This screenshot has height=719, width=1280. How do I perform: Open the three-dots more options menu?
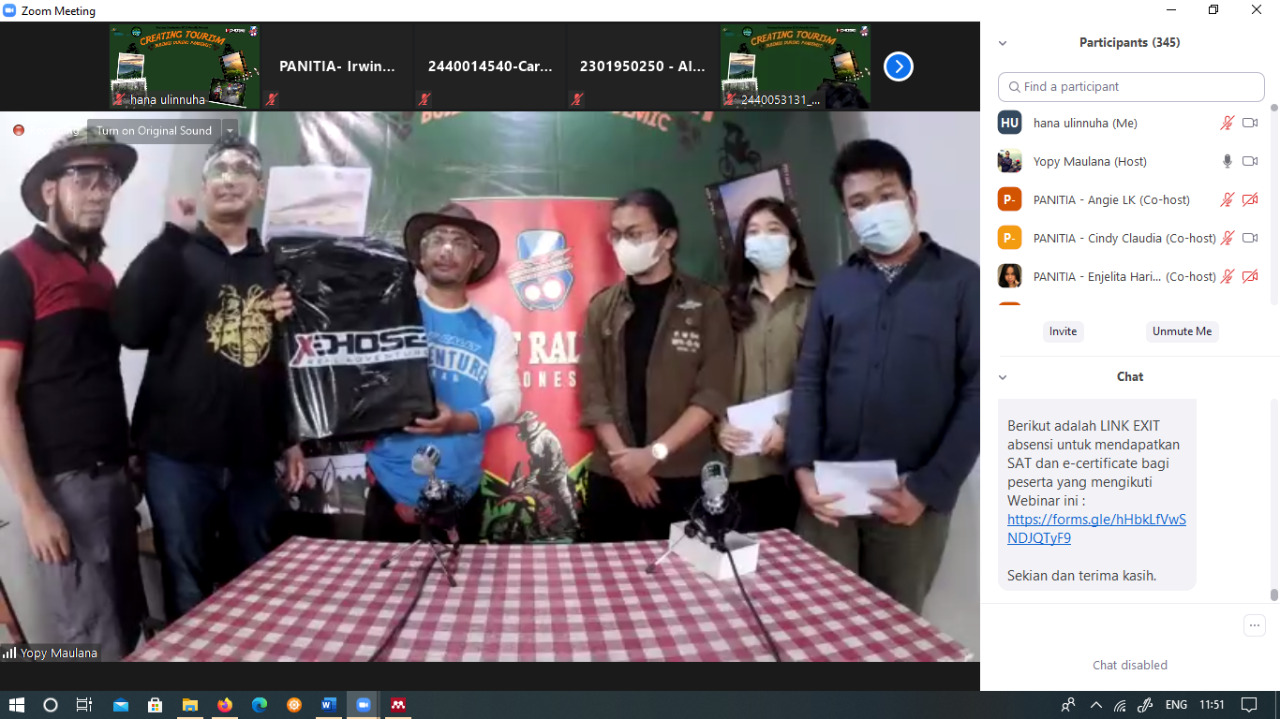[1254, 624]
